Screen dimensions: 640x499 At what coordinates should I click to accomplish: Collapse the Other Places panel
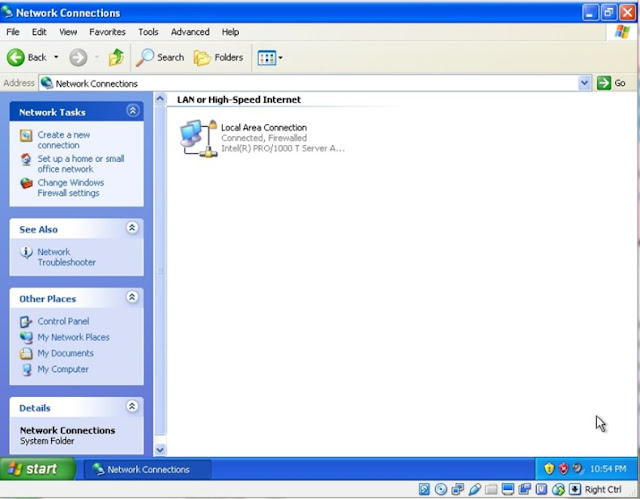point(132,297)
